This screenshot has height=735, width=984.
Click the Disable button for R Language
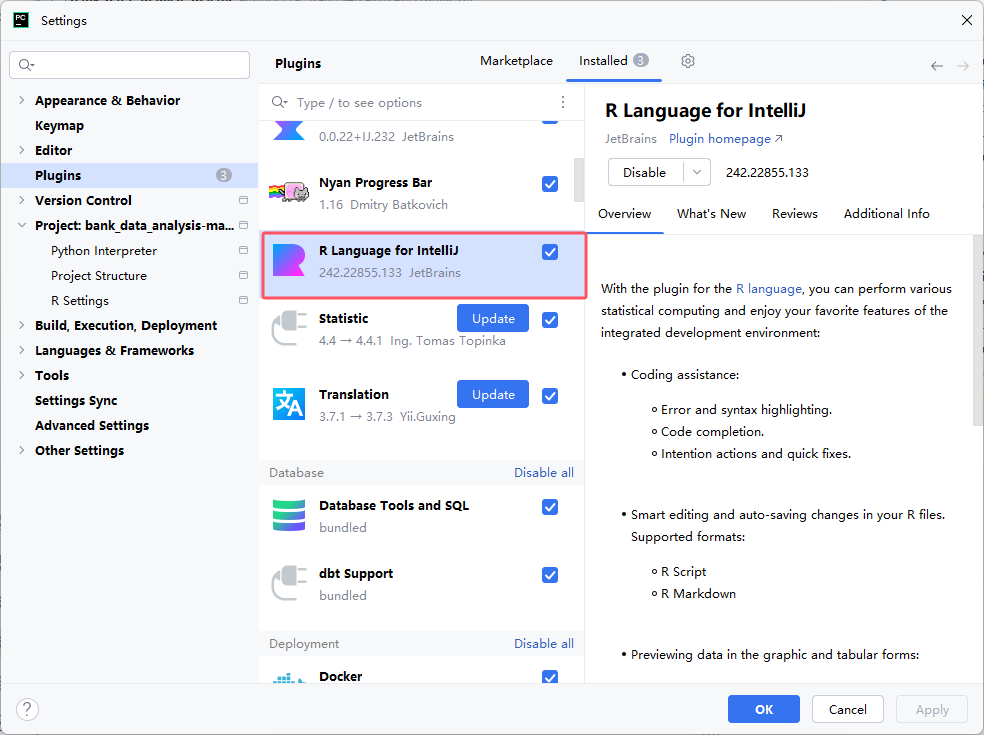pyautogui.click(x=645, y=172)
